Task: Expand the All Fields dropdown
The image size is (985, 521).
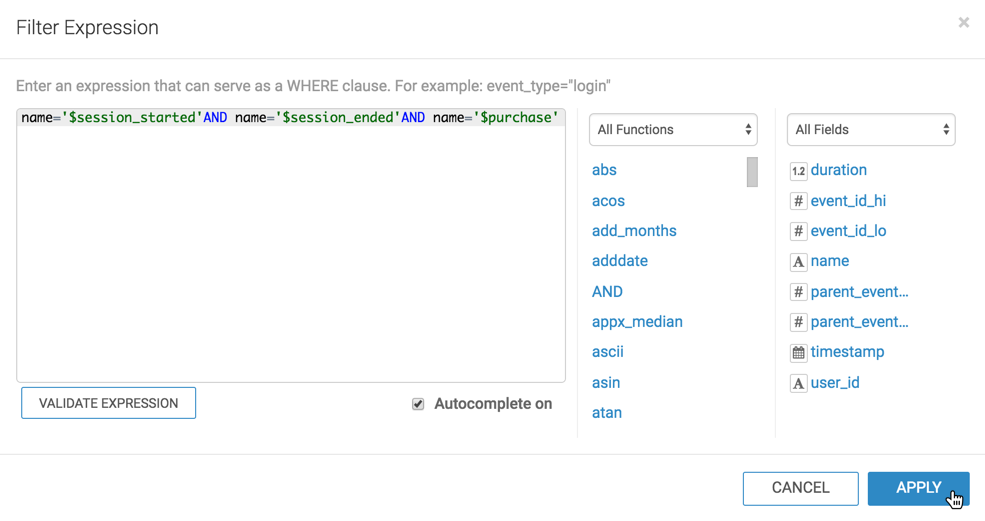Action: point(870,130)
